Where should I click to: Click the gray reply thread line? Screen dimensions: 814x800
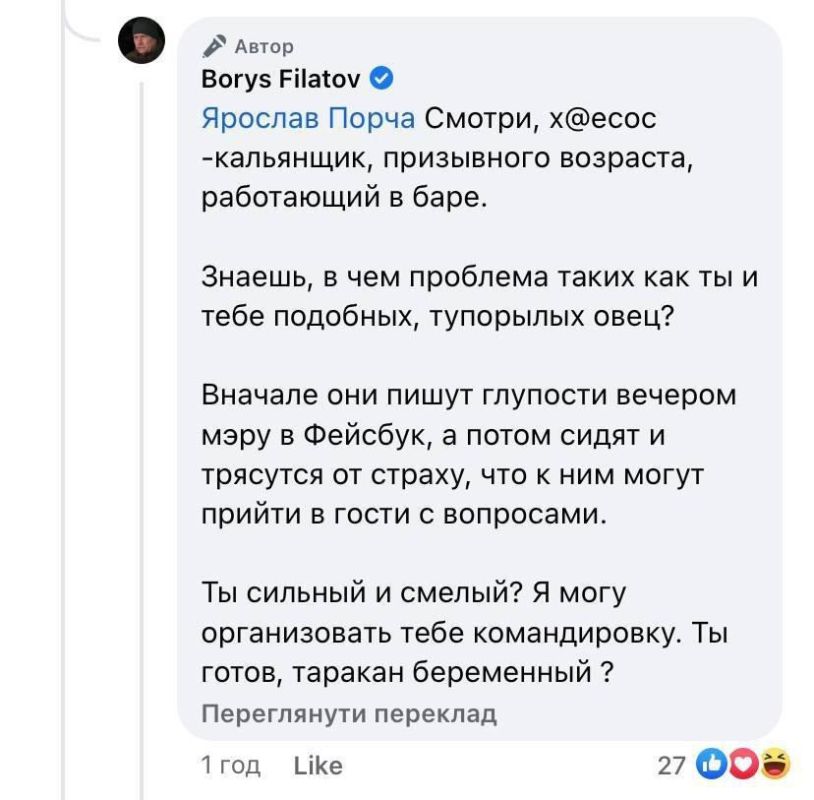(140, 400)
